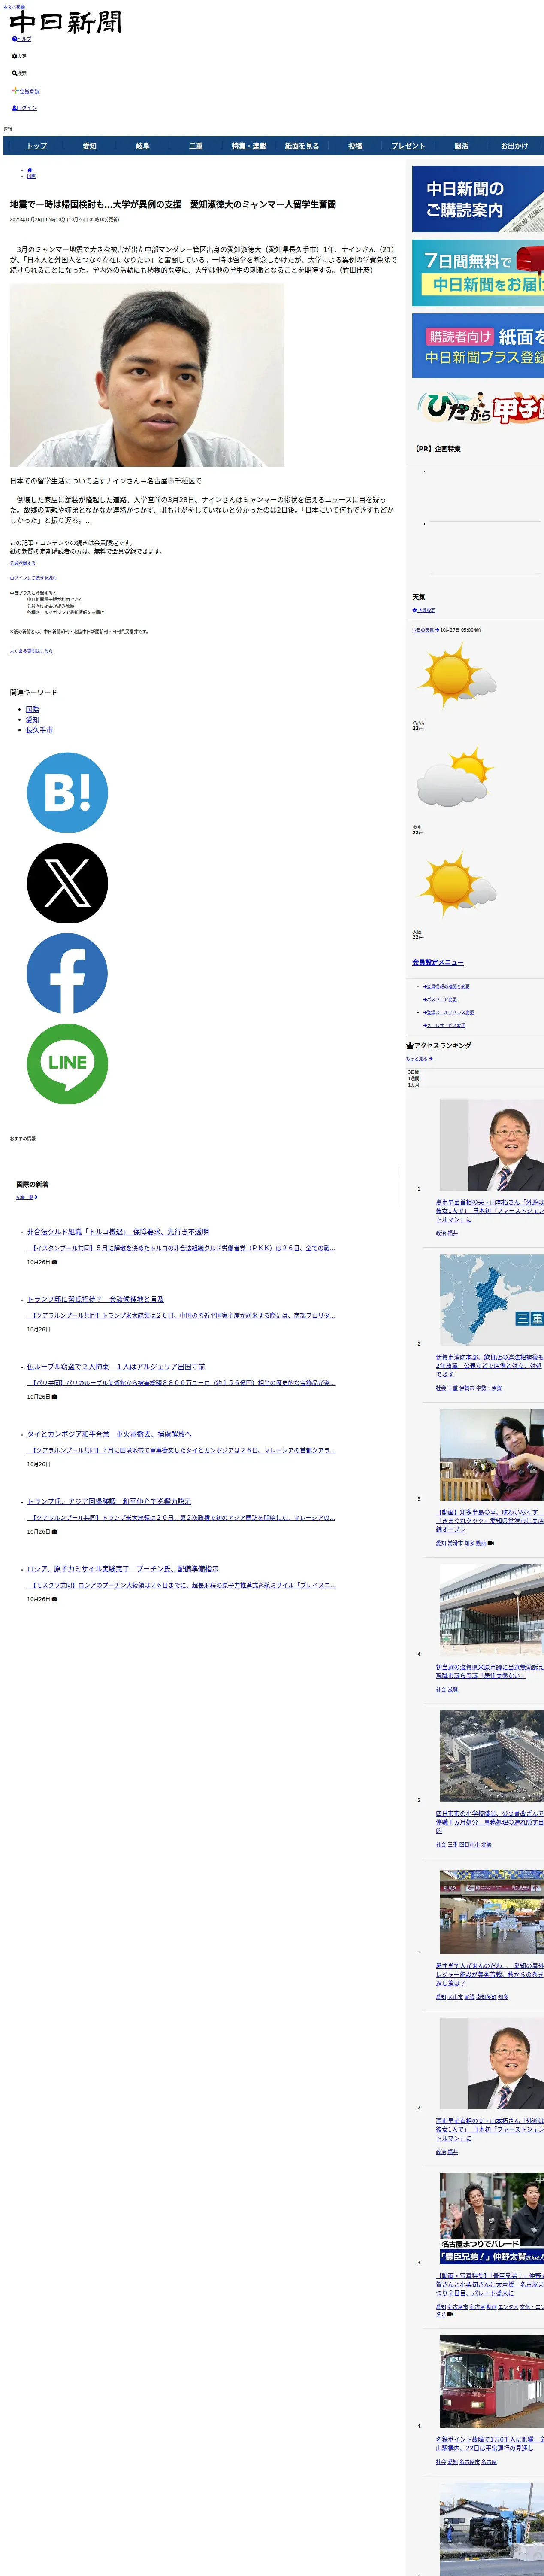
Task: Open the タイとカンボジア和平合意 headline
Action: pos(109,1434)
